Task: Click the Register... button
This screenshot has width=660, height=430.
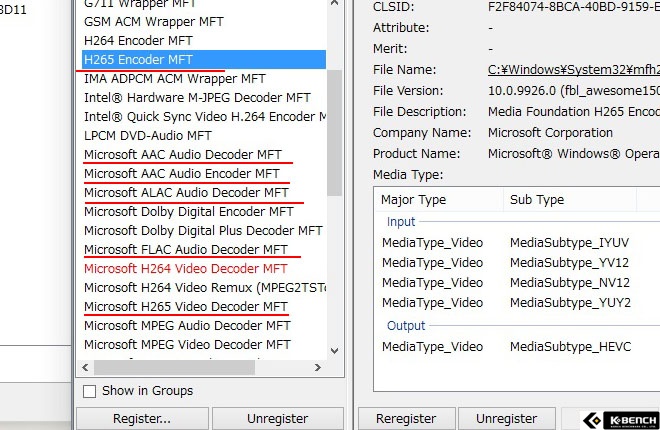Action: [x=142, y=419]
